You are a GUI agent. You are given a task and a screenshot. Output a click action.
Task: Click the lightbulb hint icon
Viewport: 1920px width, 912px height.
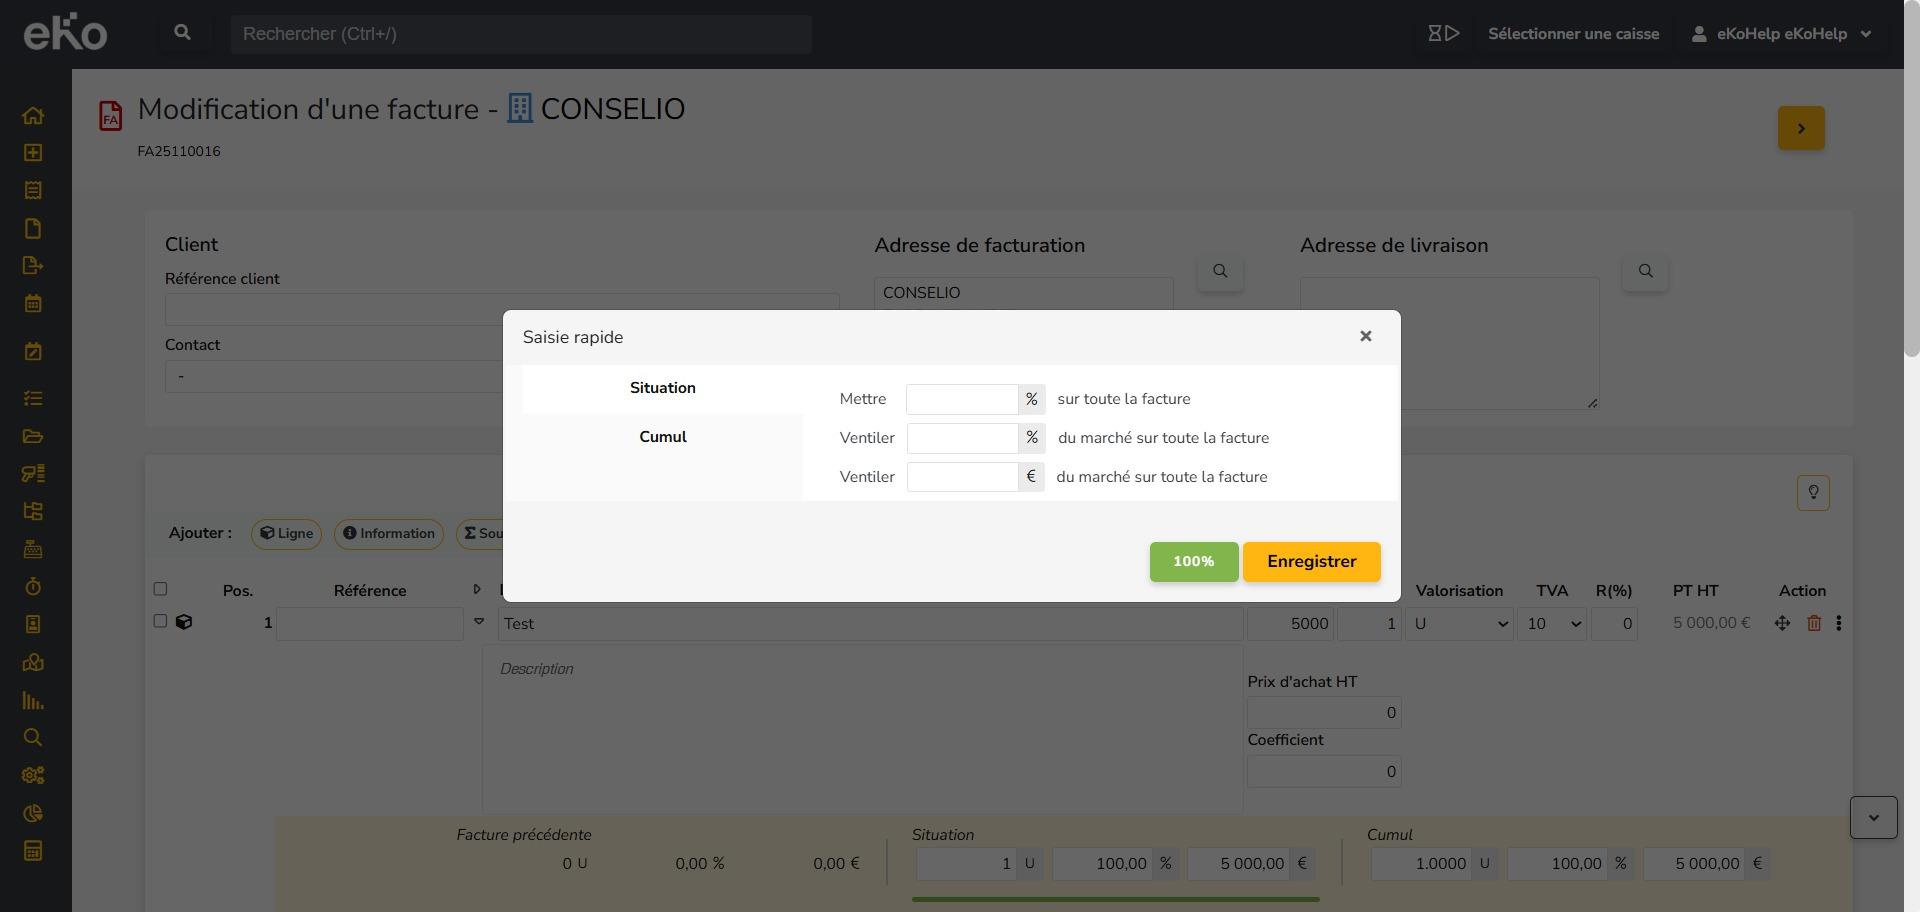(x=1813, y=493)
